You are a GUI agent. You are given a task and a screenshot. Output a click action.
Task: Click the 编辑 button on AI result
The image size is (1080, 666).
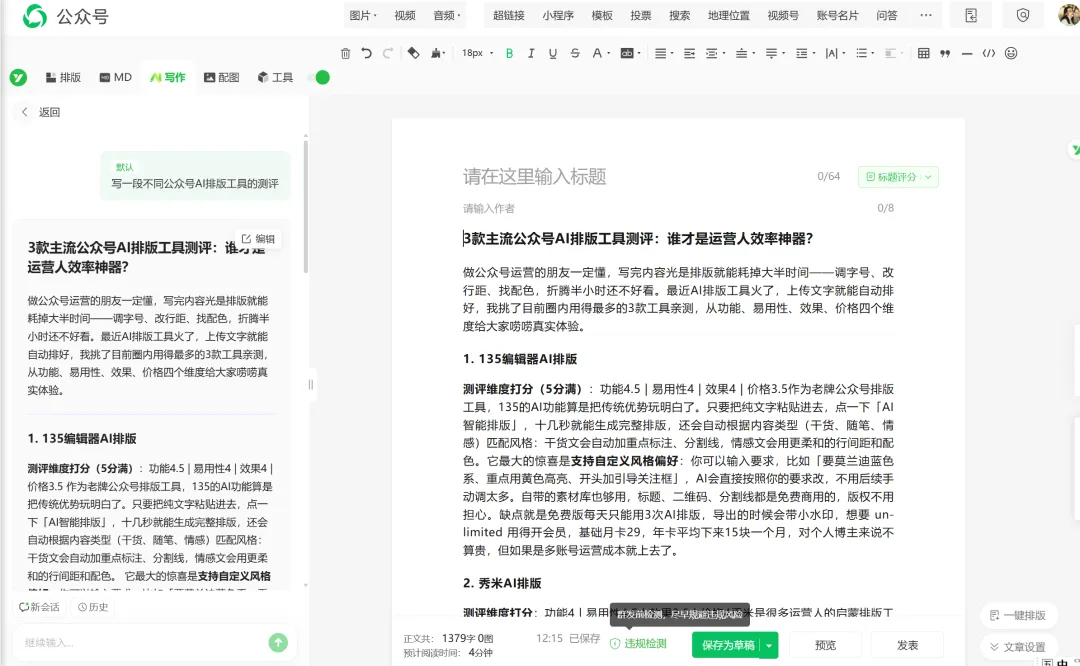coord(258,239)
